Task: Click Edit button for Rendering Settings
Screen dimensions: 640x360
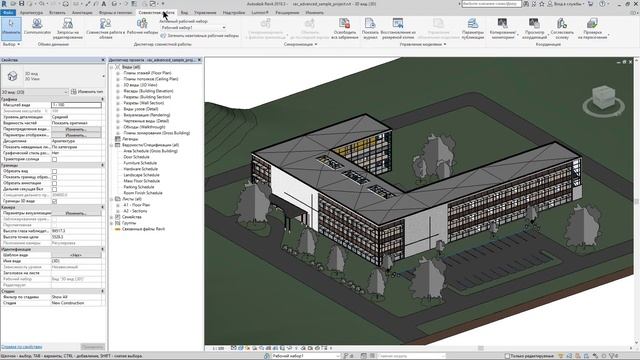Action: [76, 213]
